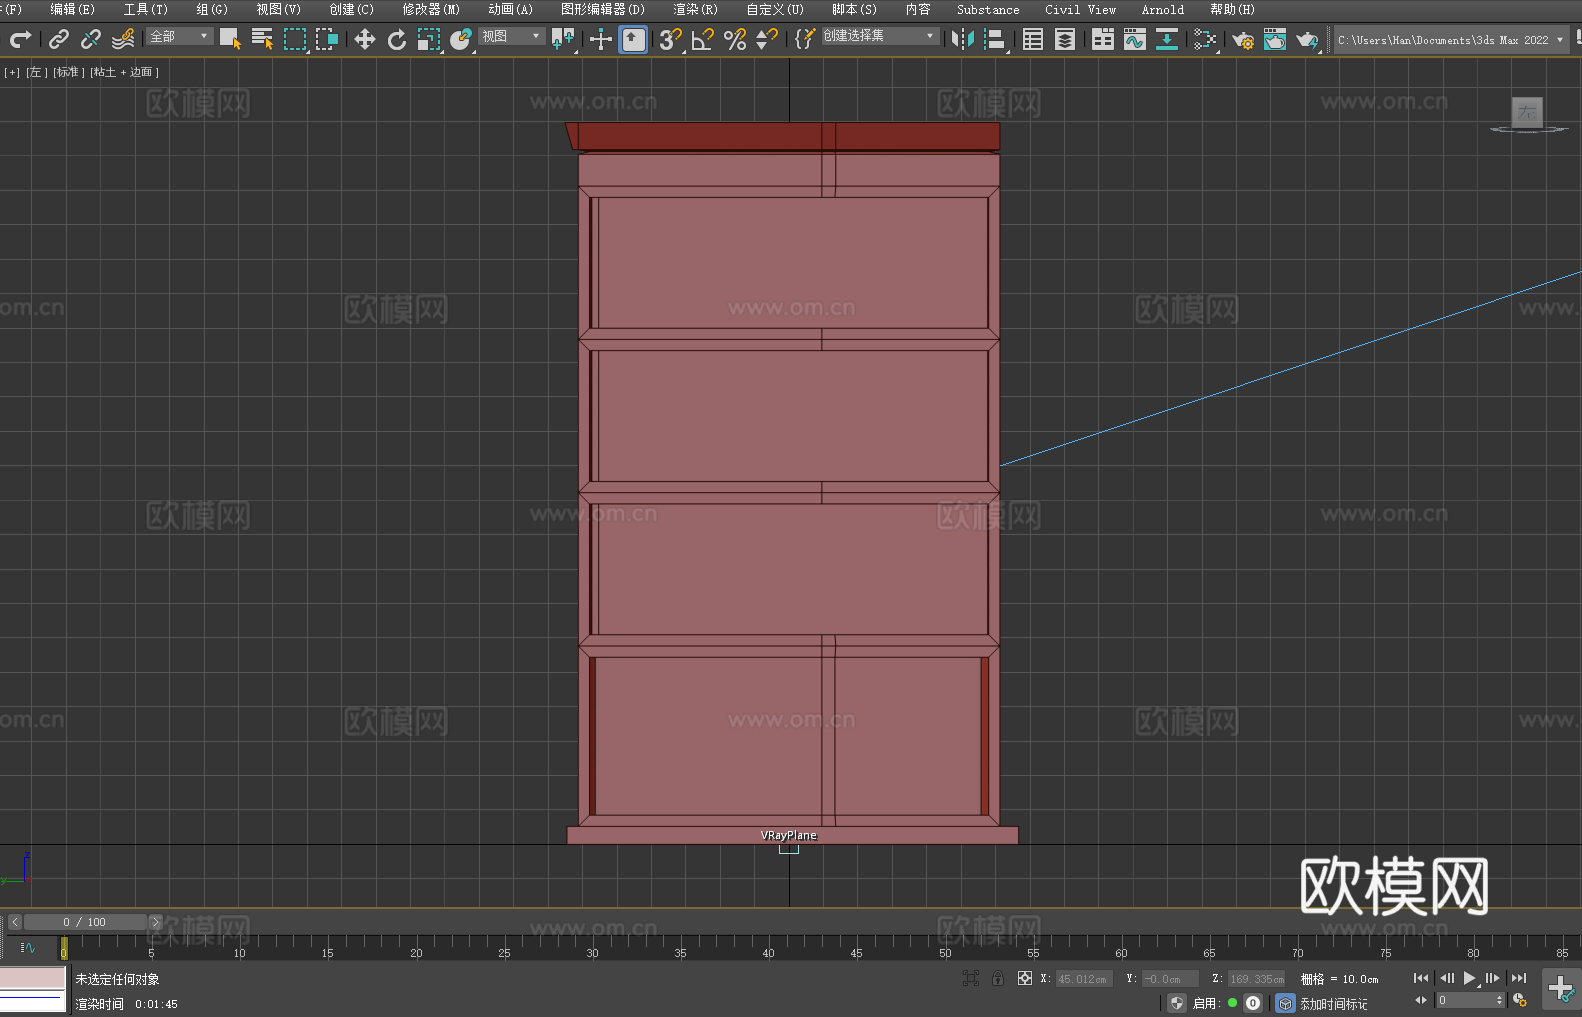Open the 编辑(E) menu
Viewport: 1582px width, 1017px height.
point(72,9)
